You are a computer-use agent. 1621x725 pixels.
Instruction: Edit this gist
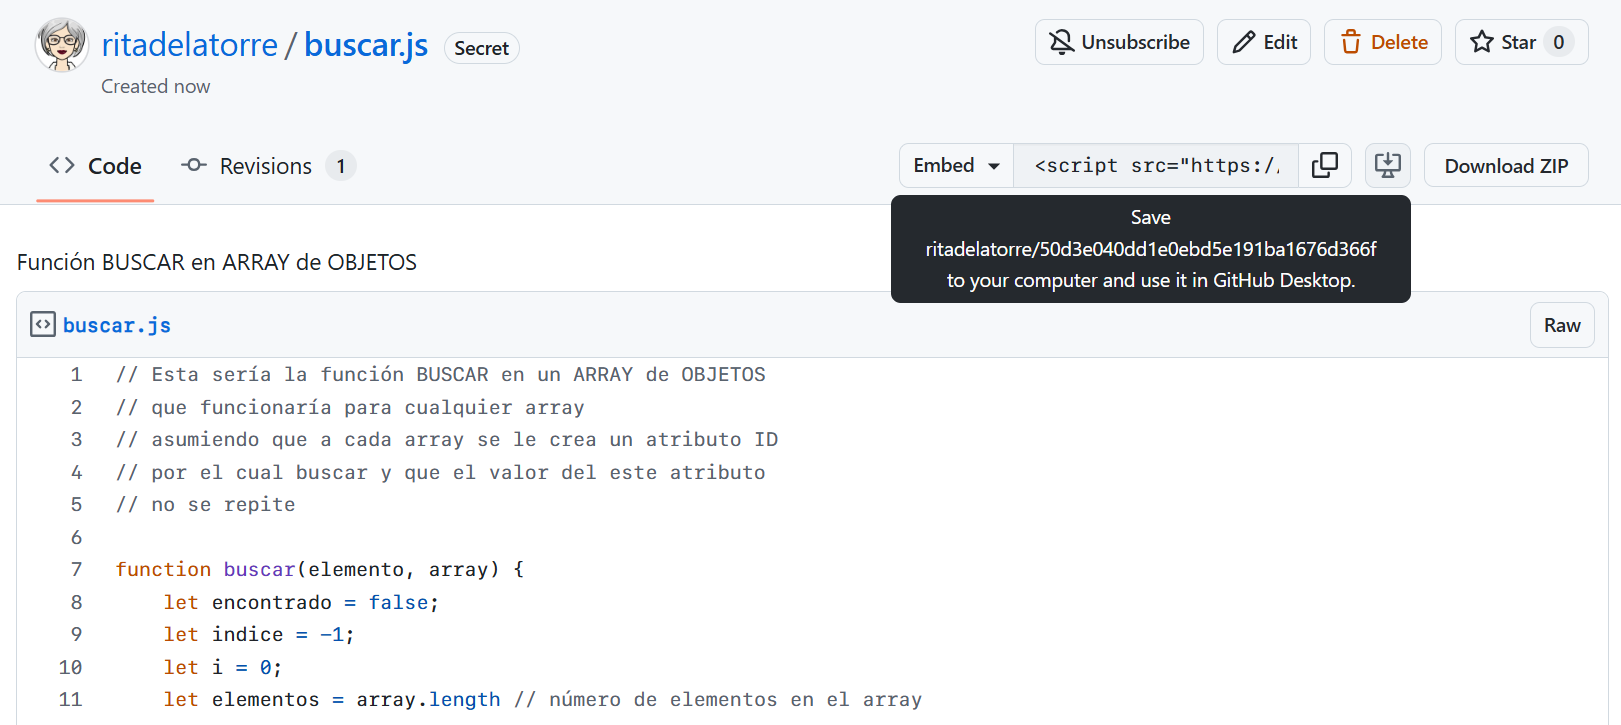[1264, 42]
